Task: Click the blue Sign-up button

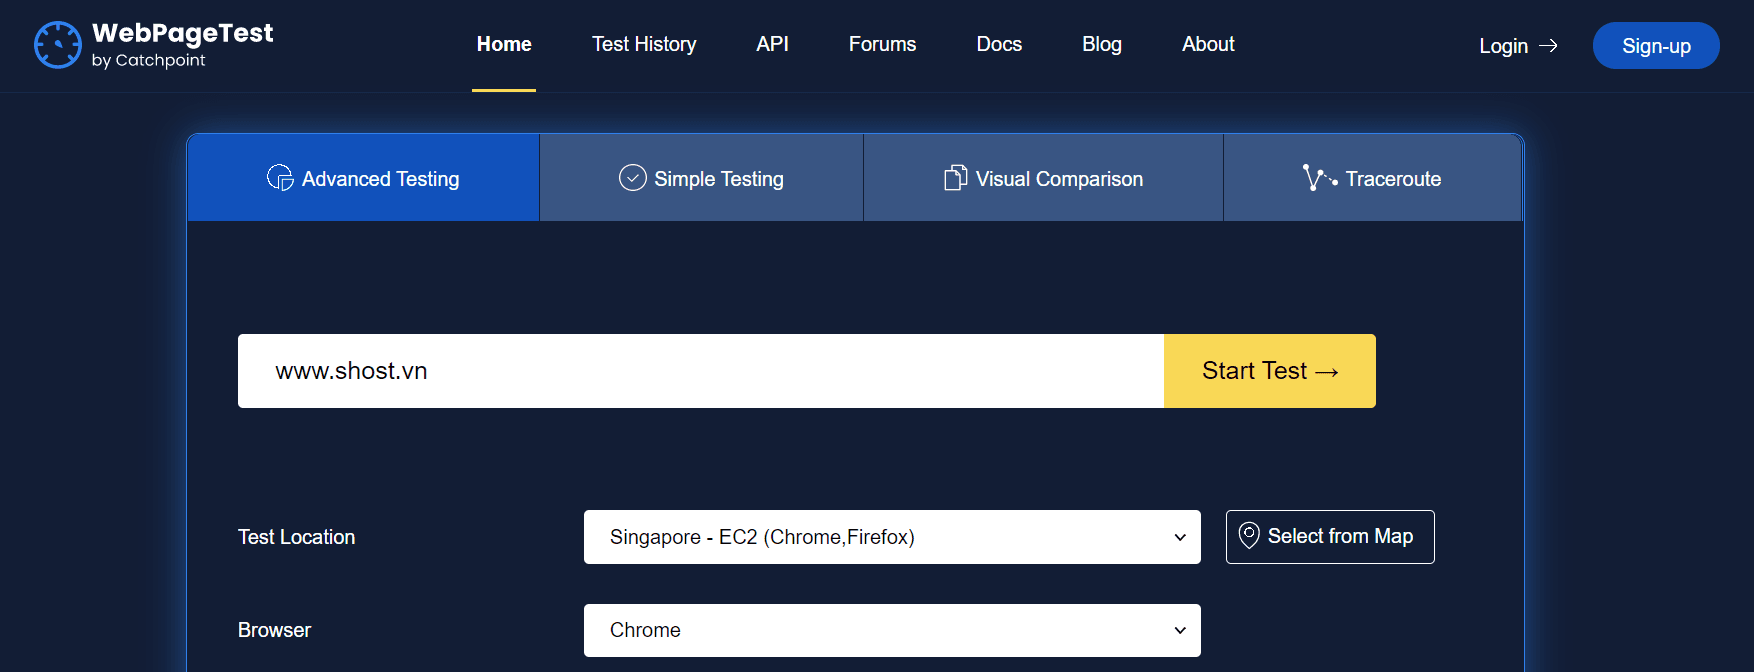Action: click(x=1655, y=46)
